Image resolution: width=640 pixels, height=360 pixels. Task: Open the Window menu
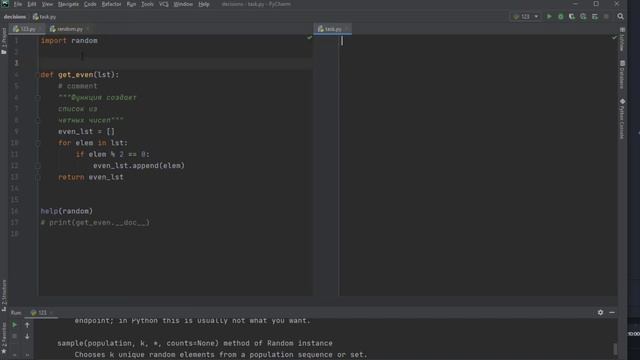point(183,4)
